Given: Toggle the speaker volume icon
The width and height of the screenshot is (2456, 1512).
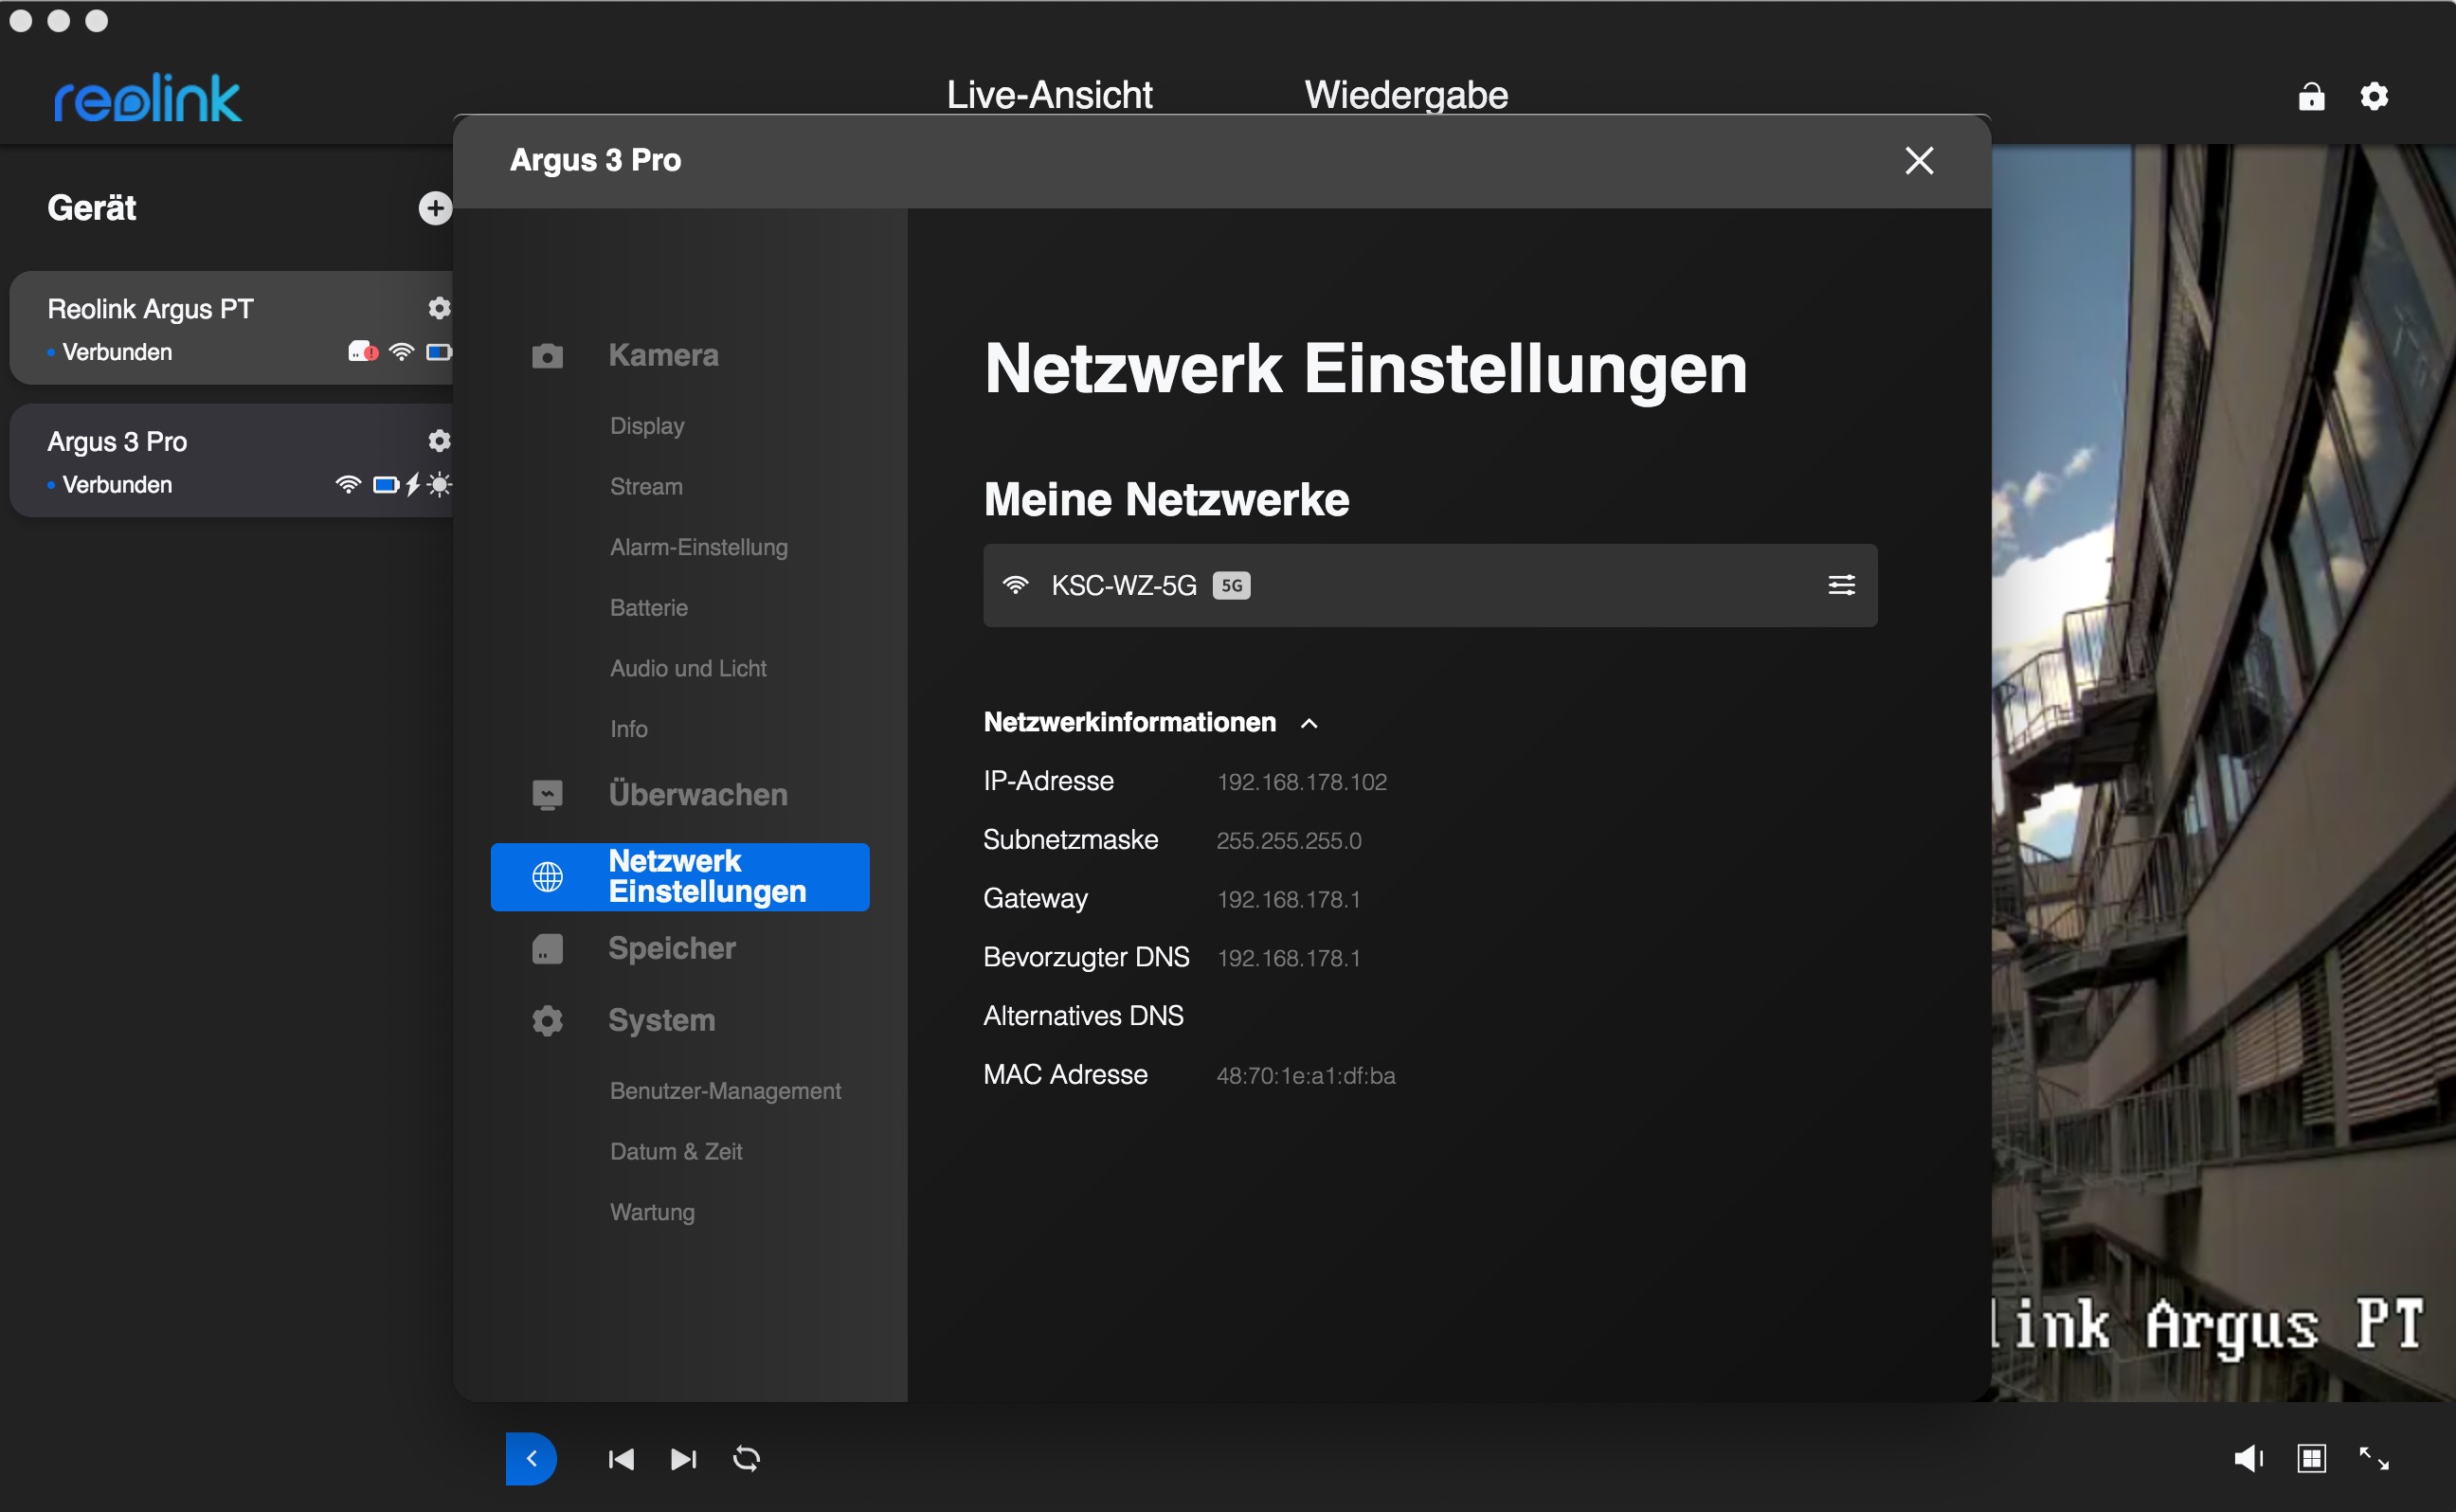Looking at the screenshot, I should pyautogui.click(x=2247, y=1458).
